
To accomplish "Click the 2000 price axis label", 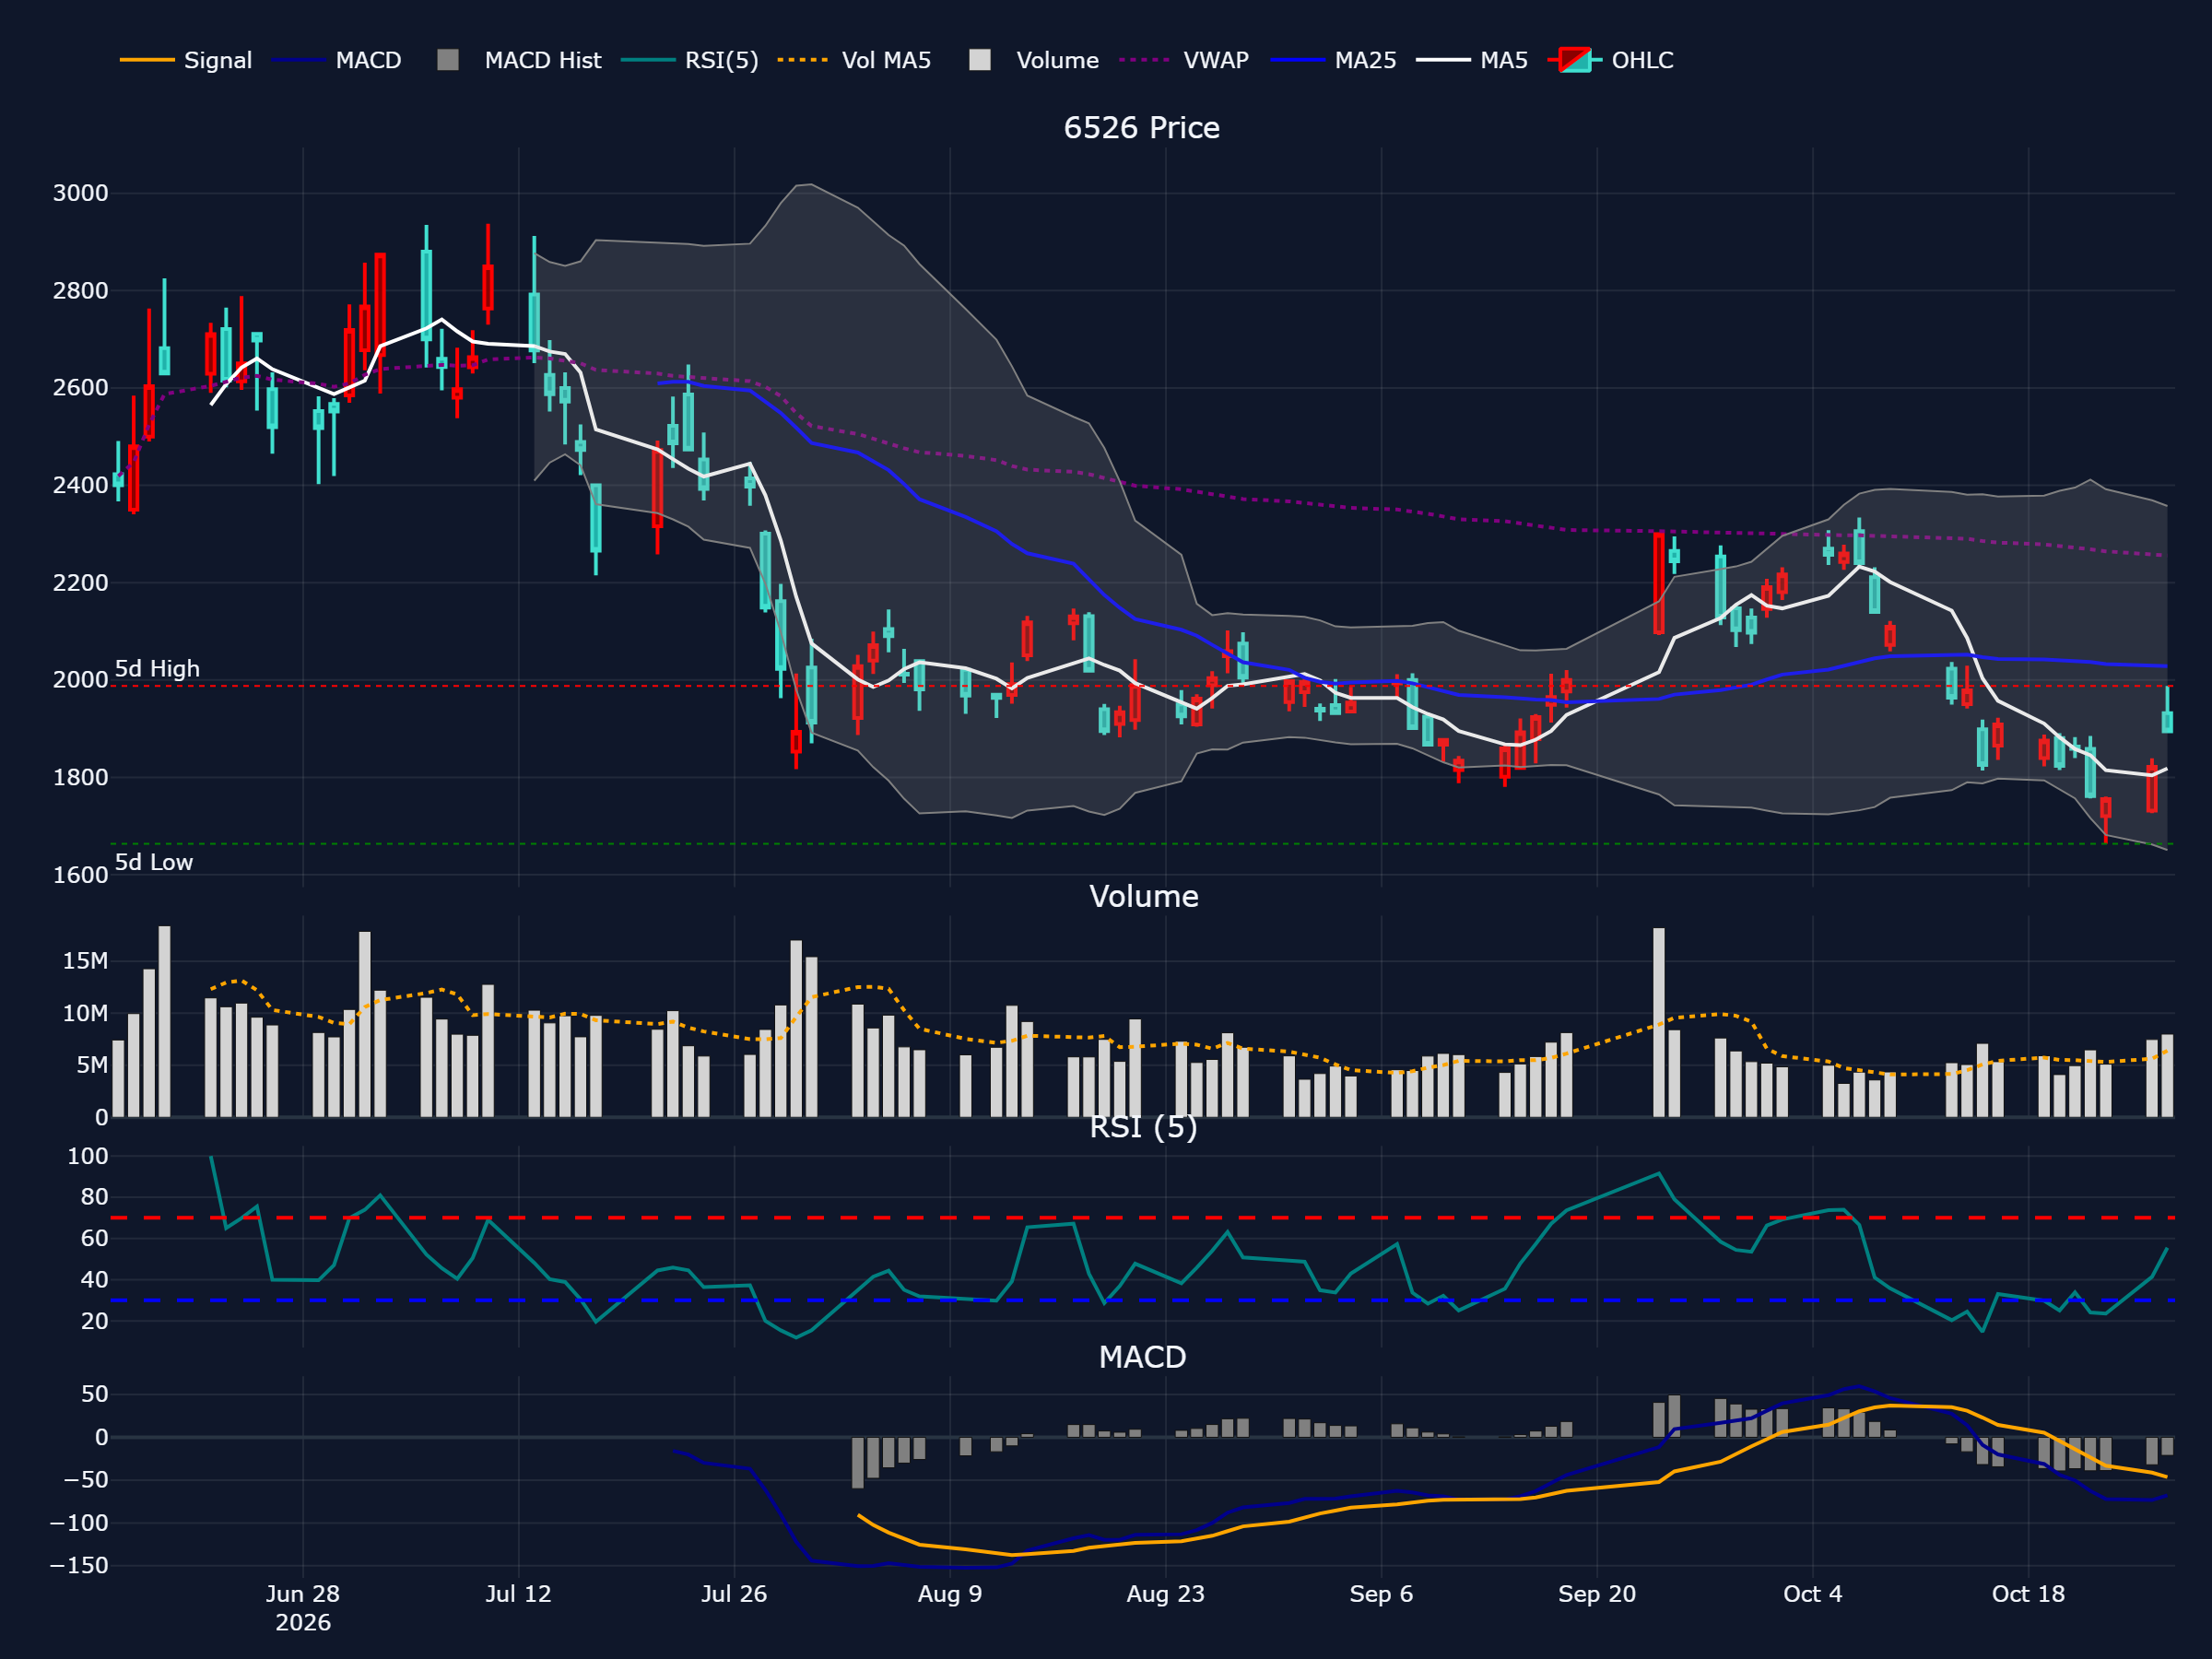I will pos(80,680).
